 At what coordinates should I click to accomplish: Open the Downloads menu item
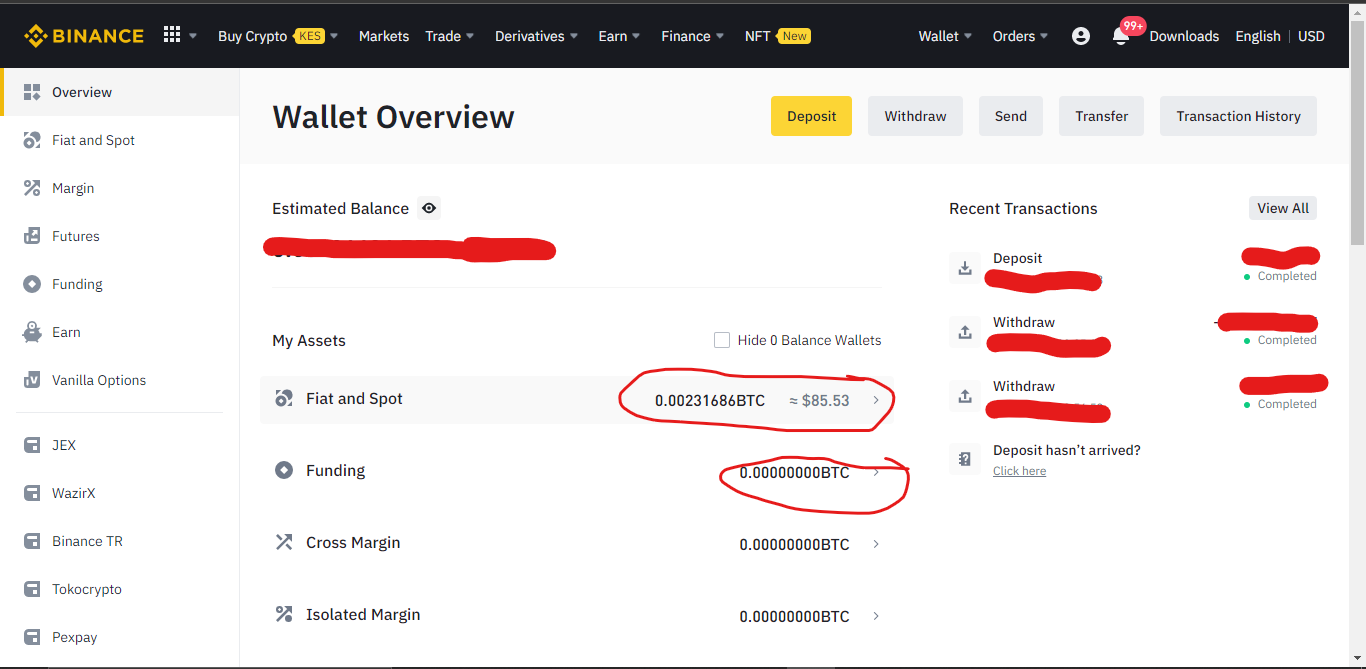click(1184, 36)
